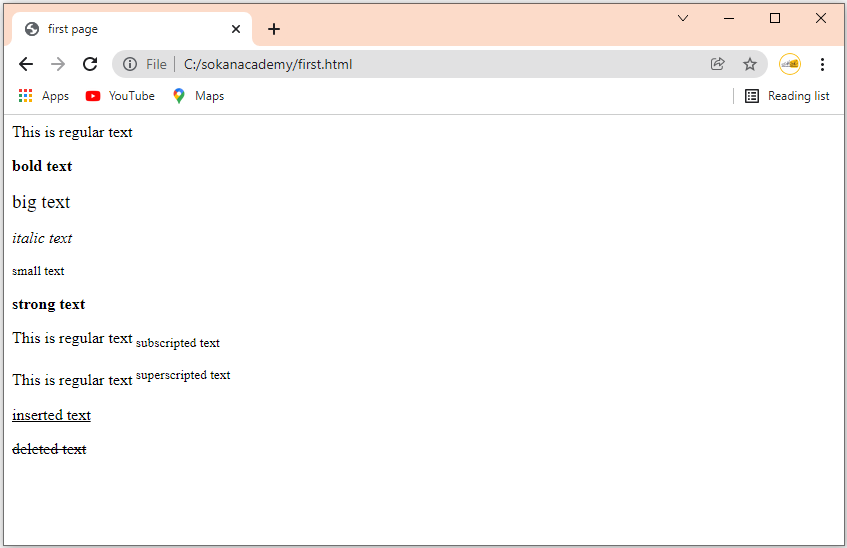Open Chrome three-dot menu
The width and height of the screenshot is (847, 548).
click(822, 64)
